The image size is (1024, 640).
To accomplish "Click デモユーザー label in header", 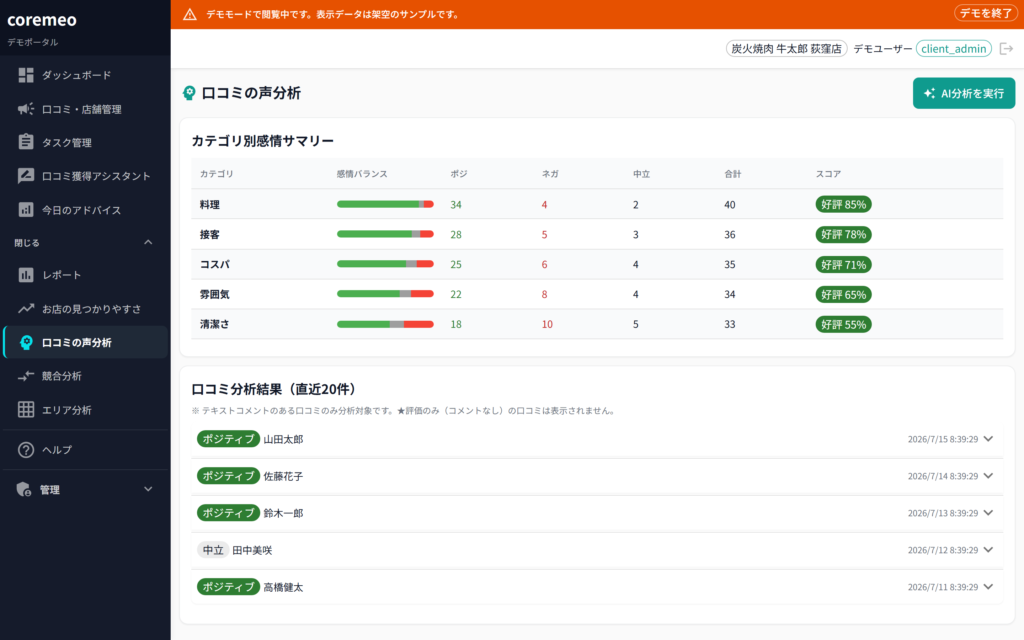I will pyautogui.click(x=882, y=49).
